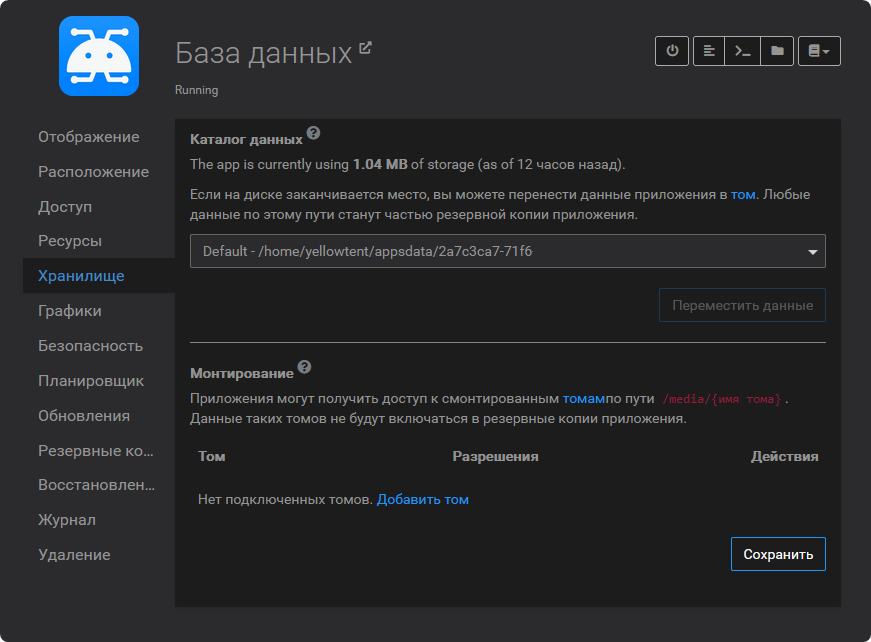Viewport: 871px width, 642px height.
Task: Click the Переместить данные button
Action: point(742,305)
